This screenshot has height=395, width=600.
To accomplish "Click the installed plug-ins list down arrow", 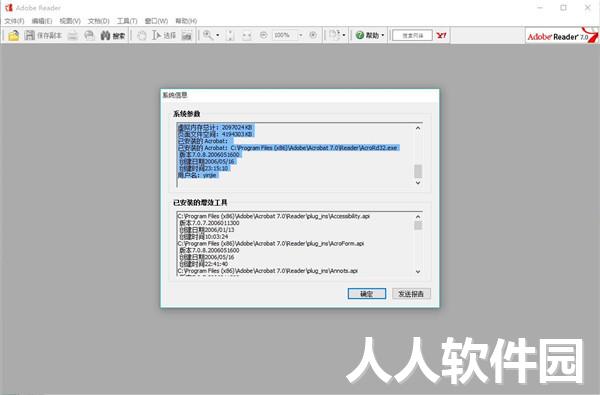I will (x=418, y=271).
